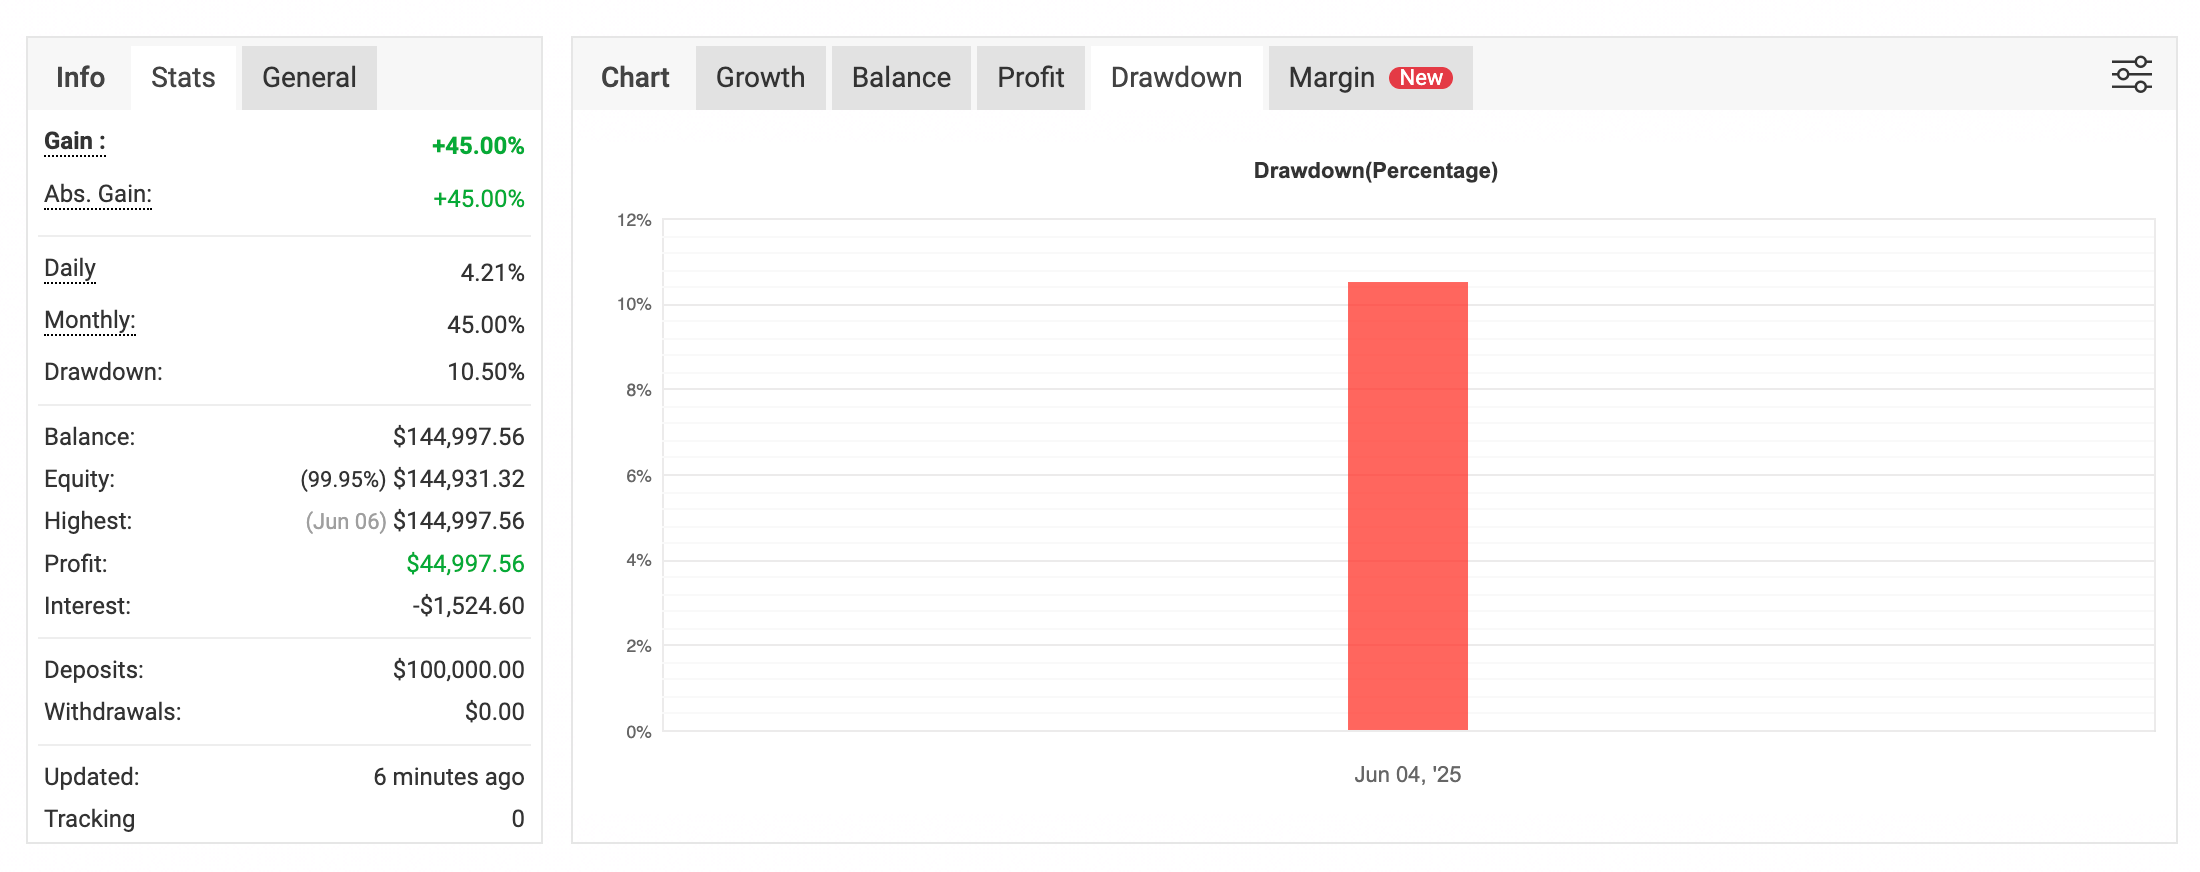Click the Abs. Gain label
This screenshot has width=2200, height=872.
coord(98,194)
